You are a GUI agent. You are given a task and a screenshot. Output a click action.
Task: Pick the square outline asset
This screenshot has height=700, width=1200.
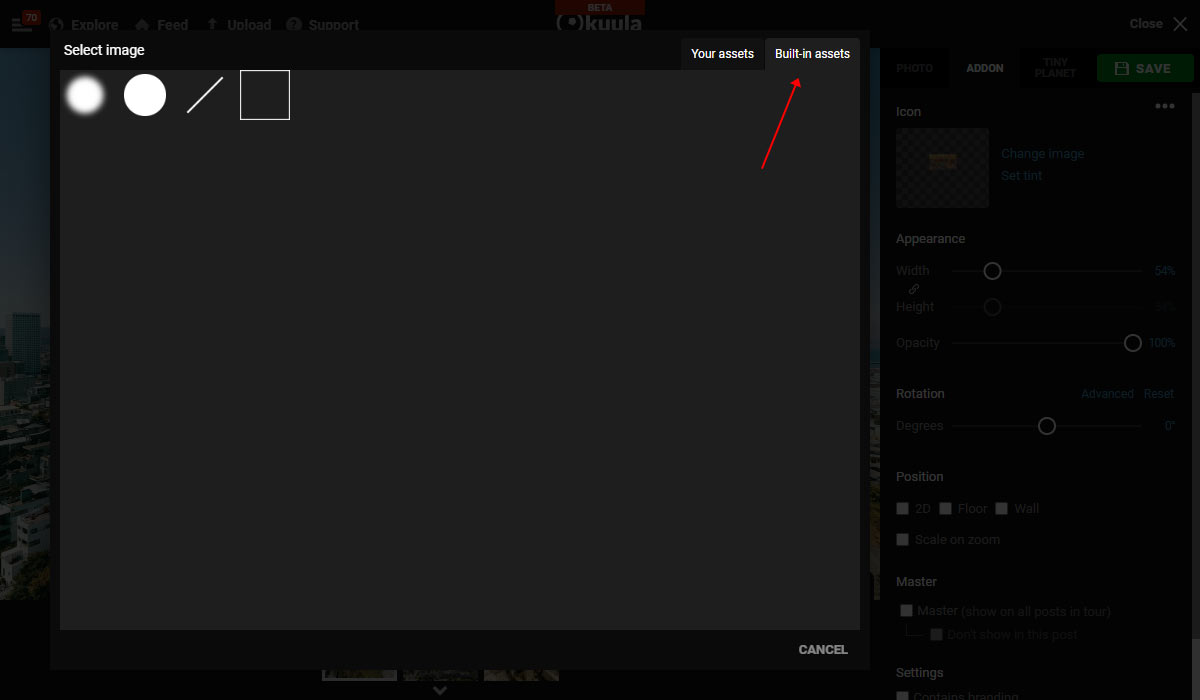click(265, 95)
